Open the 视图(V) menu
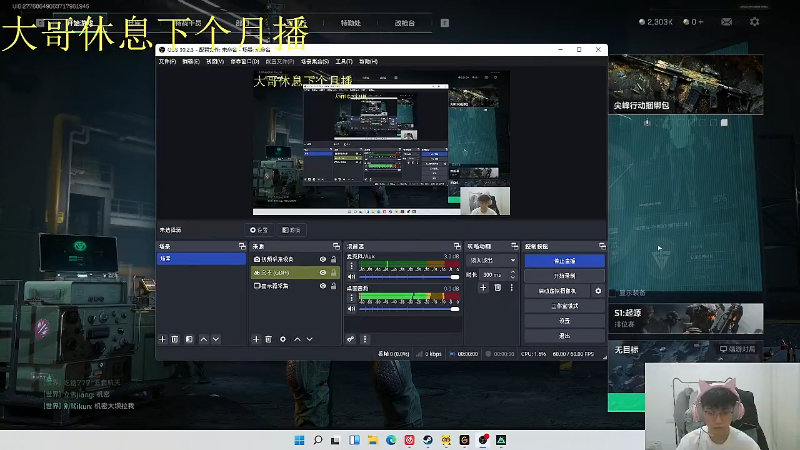 click(215, 61)
